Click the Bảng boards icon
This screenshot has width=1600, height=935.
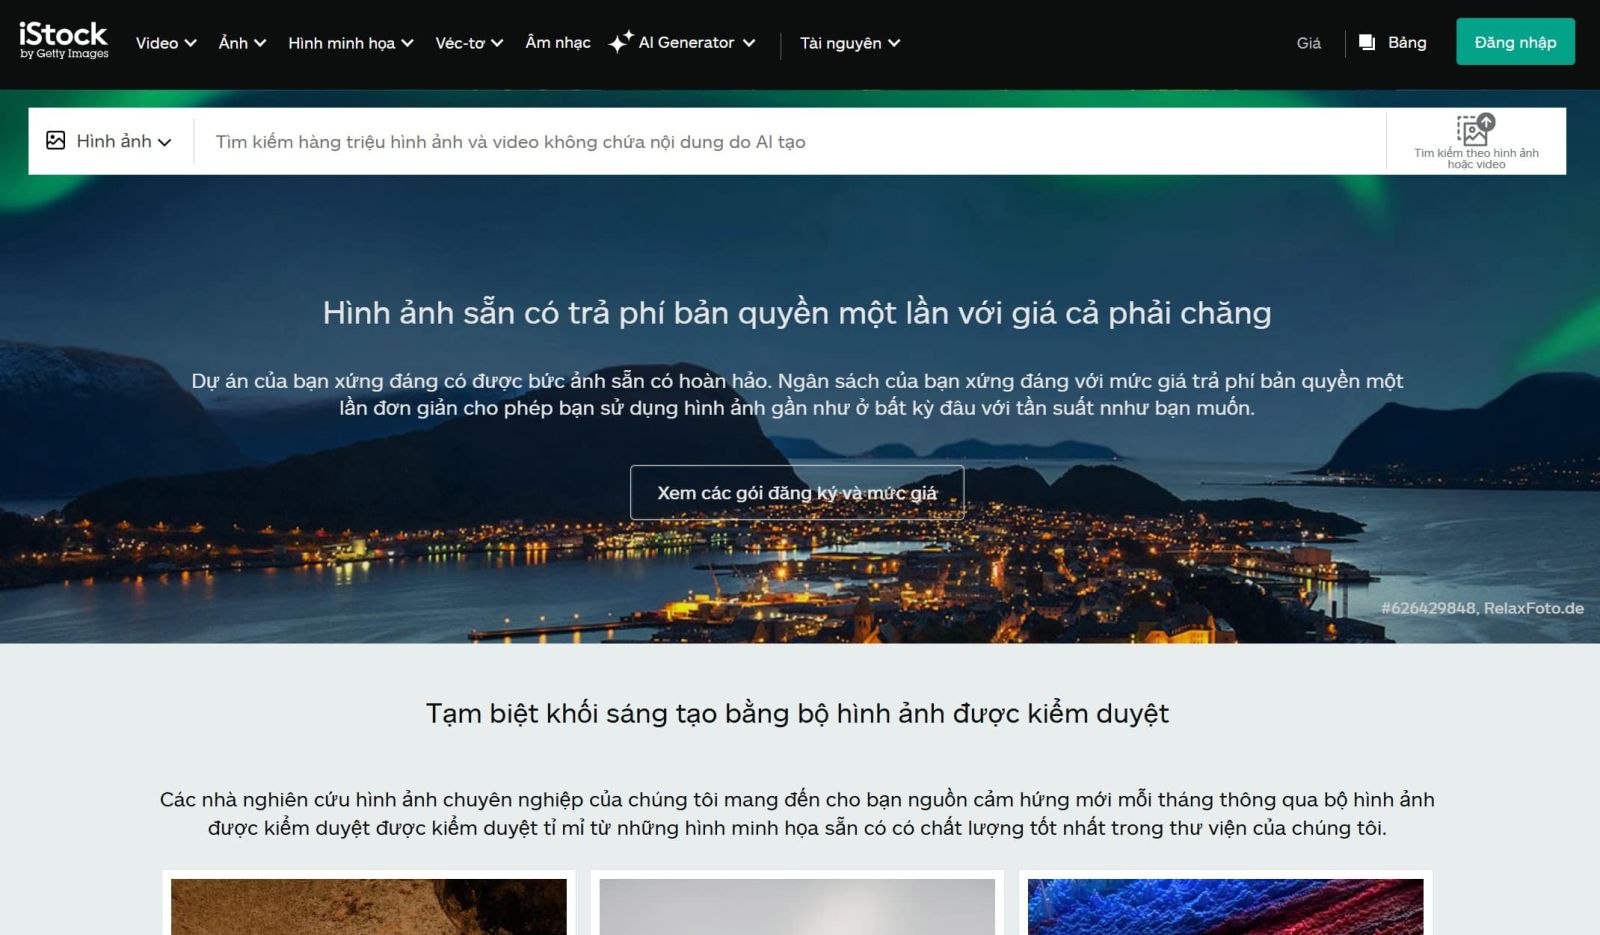pos(1367,42)
